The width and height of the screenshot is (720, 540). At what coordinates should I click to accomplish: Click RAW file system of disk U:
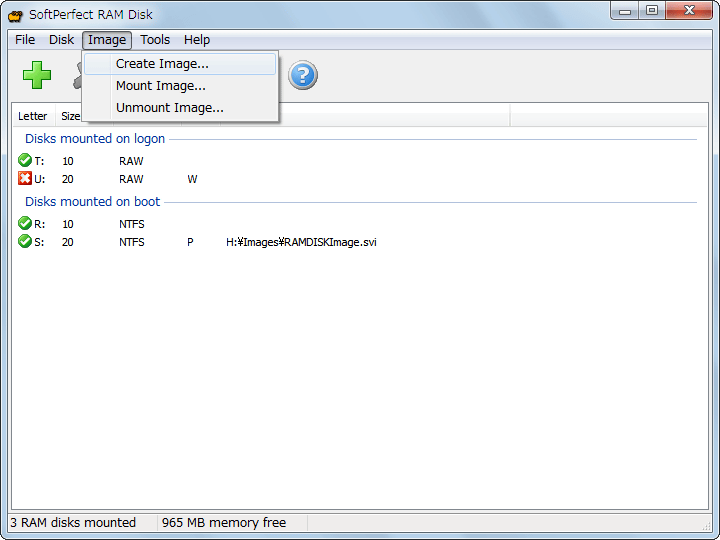tap(131, 179)
